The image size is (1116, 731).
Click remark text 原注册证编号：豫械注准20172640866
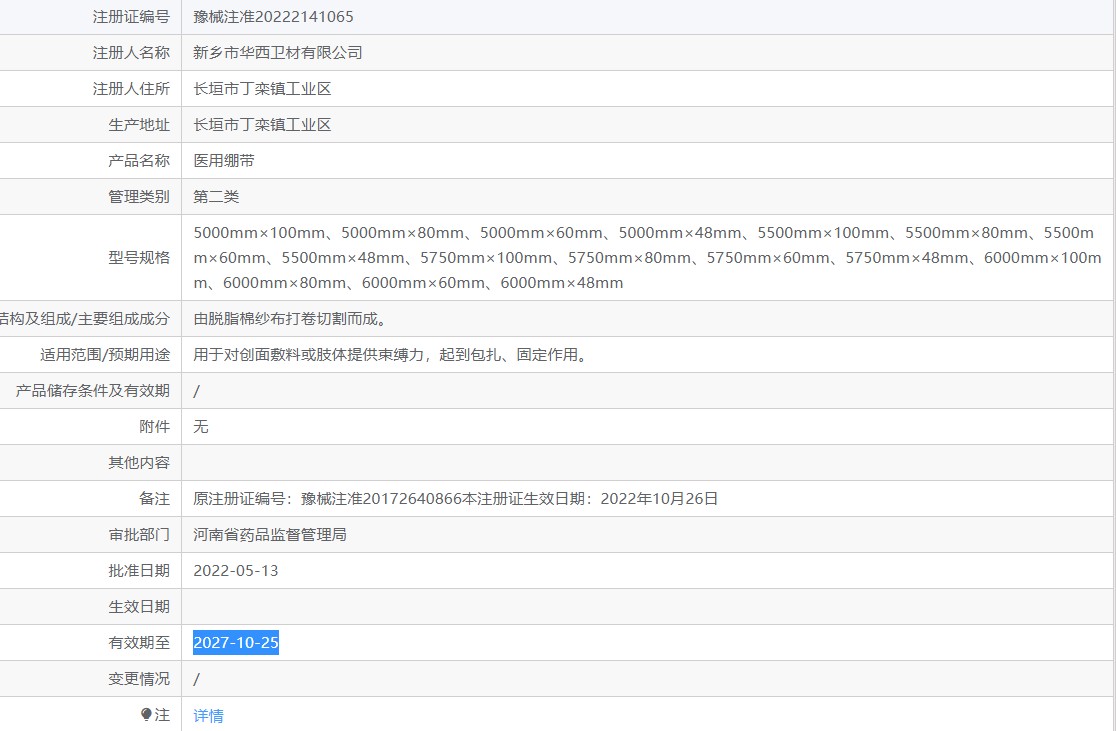[x=328, y=499]
